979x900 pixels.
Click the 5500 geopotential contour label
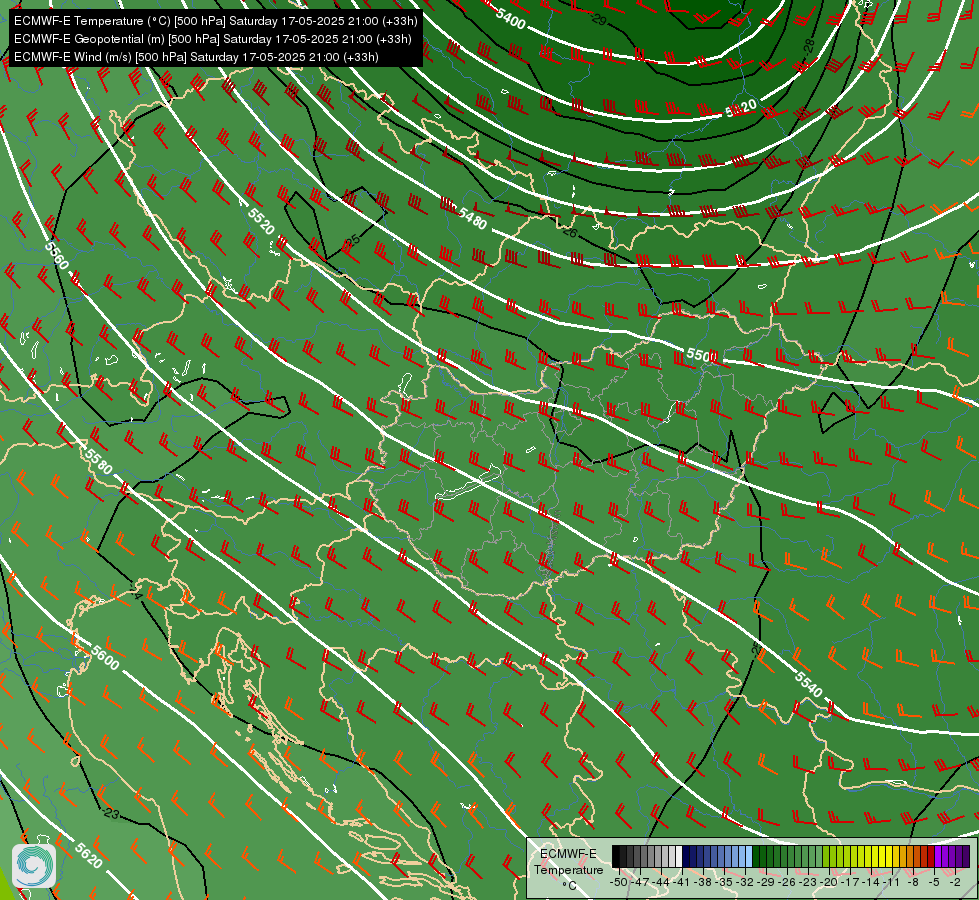coord(702,355)
